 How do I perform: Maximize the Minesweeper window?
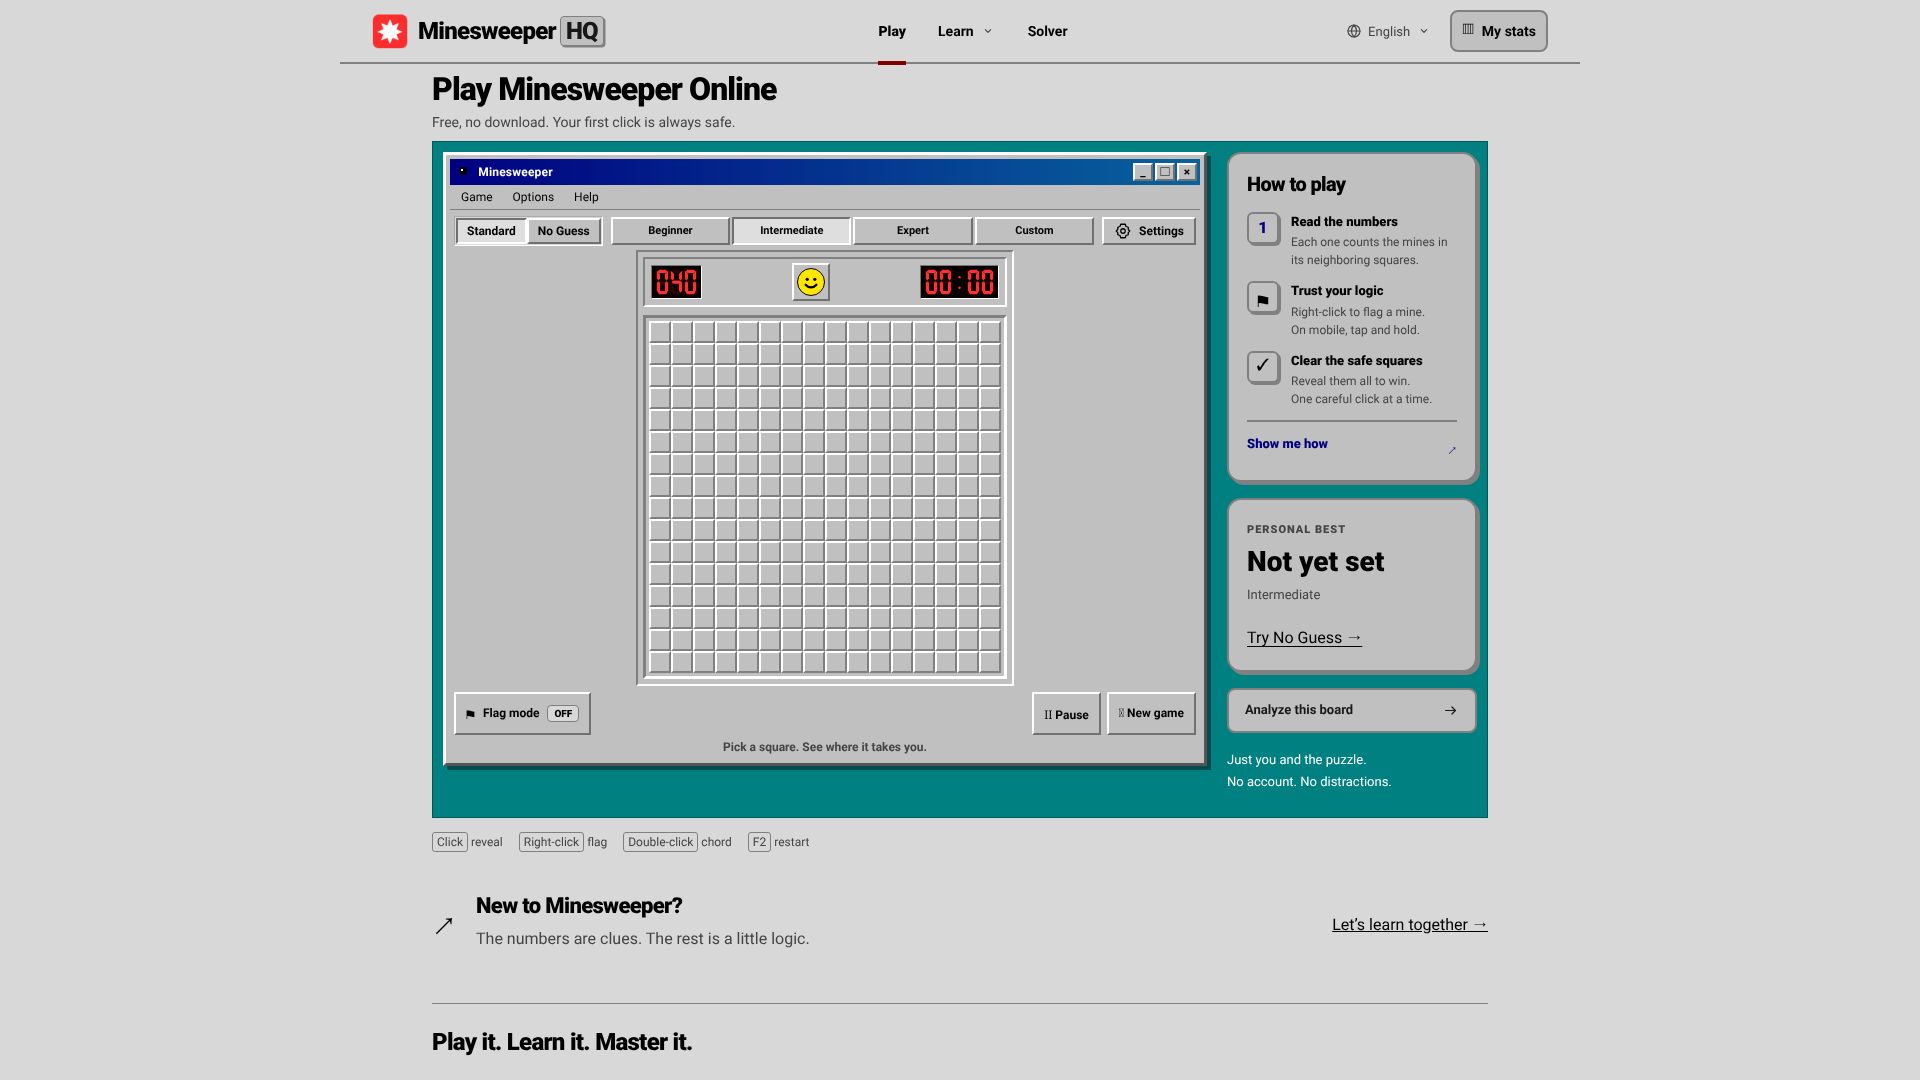tap(1165, 172)
